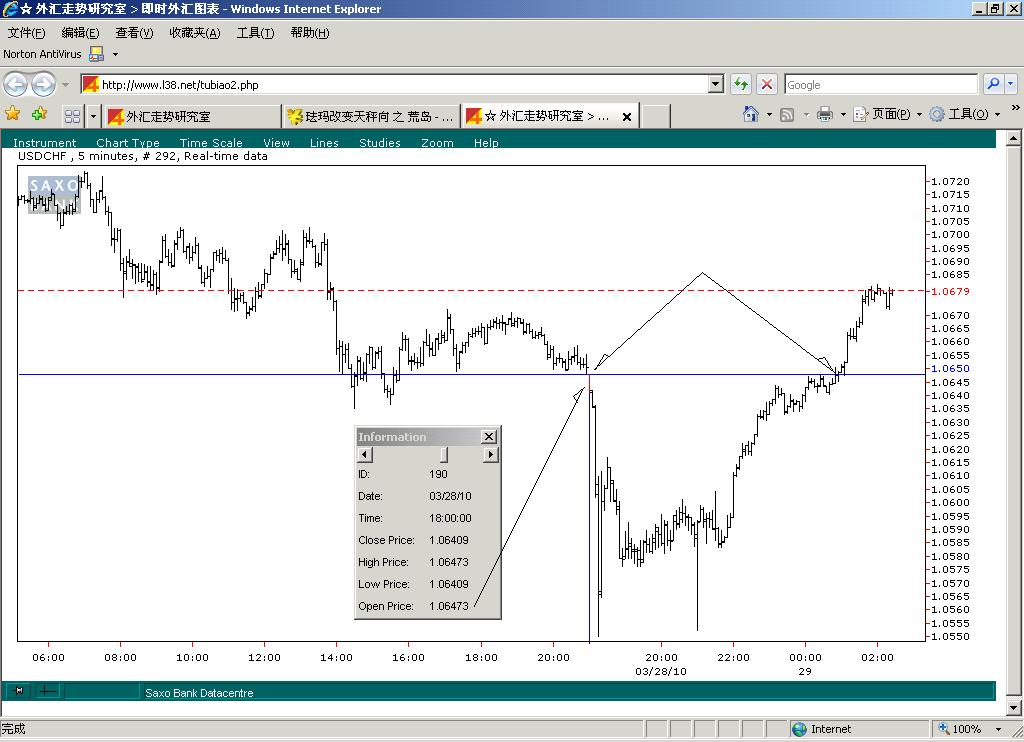Click the first chart tool button at bottom-left
The width and height of the screenshot is (1024, 742).
[x=19, y=690]
